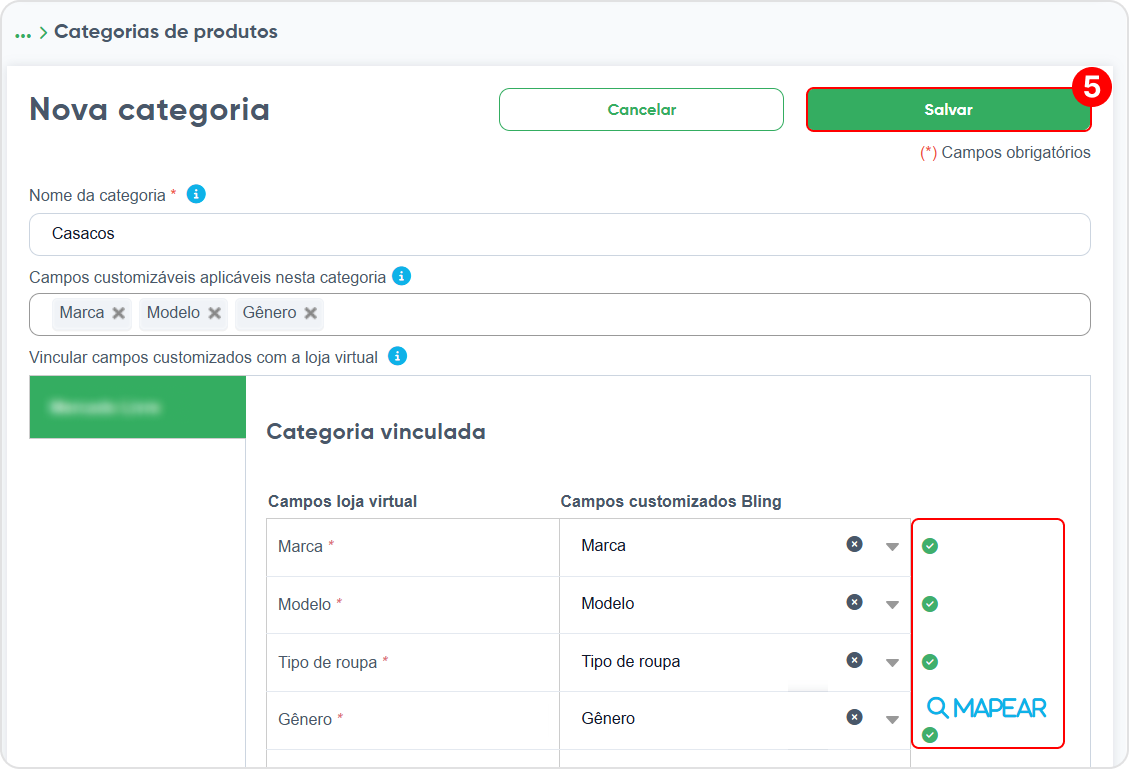
Task: Click Tipo de roupa row check icon
Action: click(930, 662)
